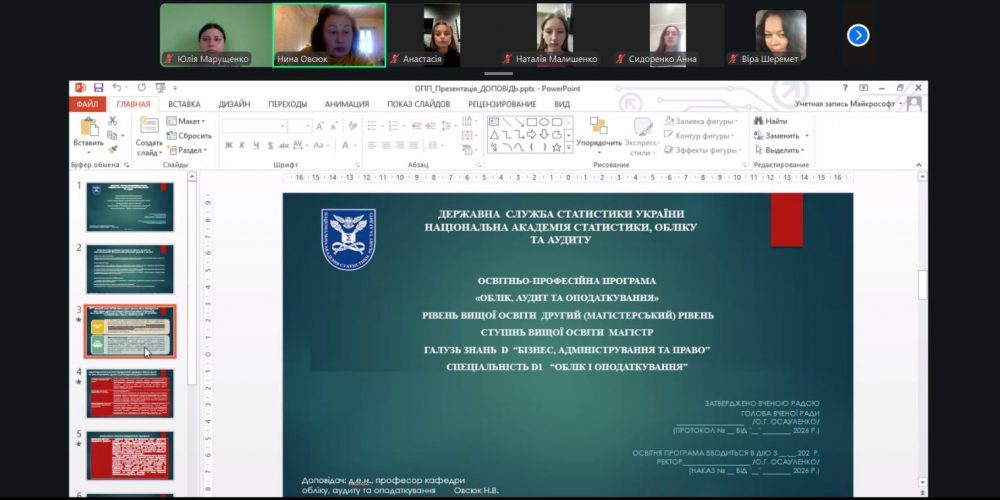Collapse the ribbon with the chevron
This screenshot has height=500, width=1000.
tap(918, 165)
